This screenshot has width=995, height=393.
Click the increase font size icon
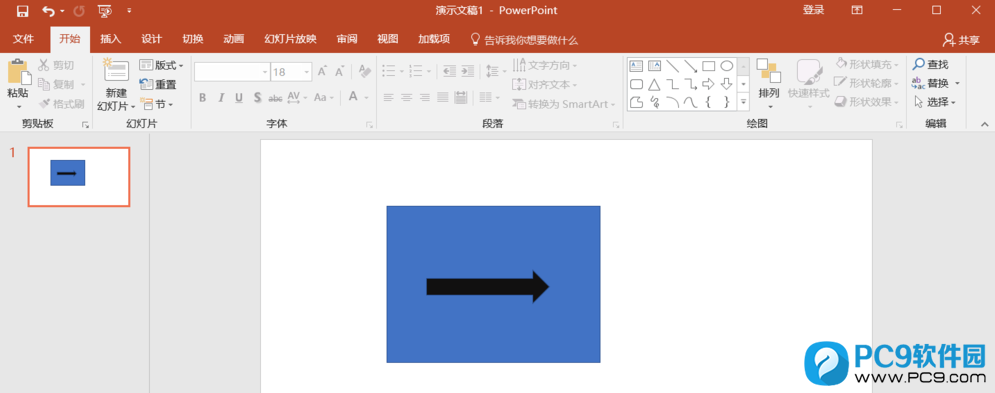[x=322, y=72]
